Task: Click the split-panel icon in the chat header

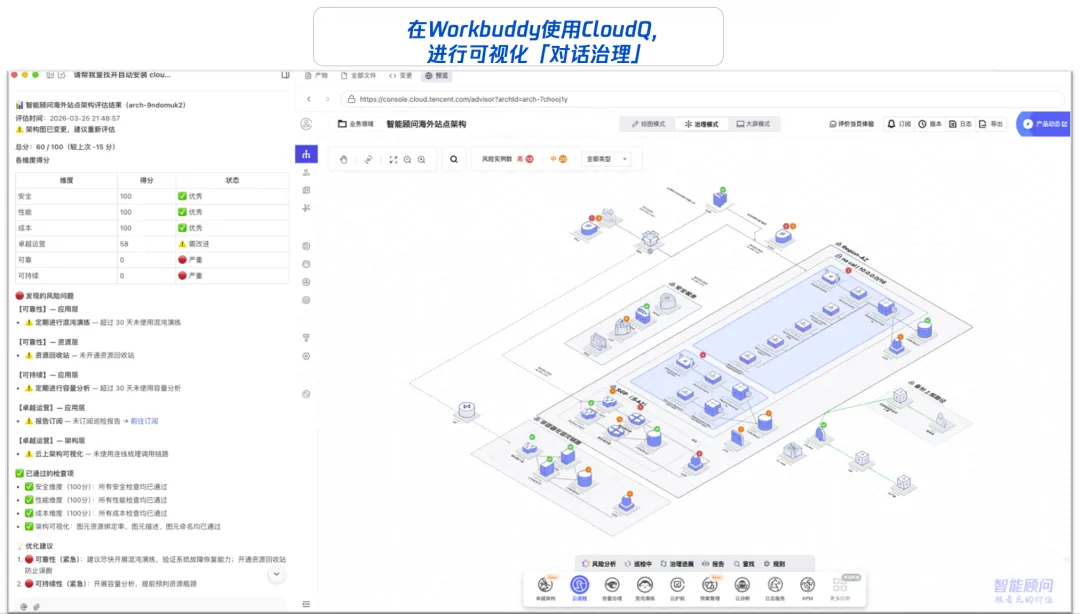Action: click(x=285, y=75)
